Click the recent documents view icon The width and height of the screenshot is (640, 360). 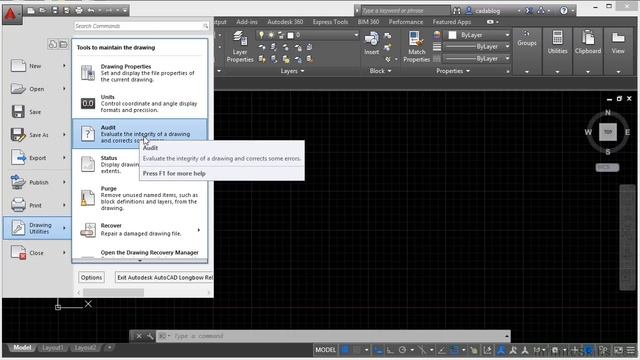tap(53, 44)
